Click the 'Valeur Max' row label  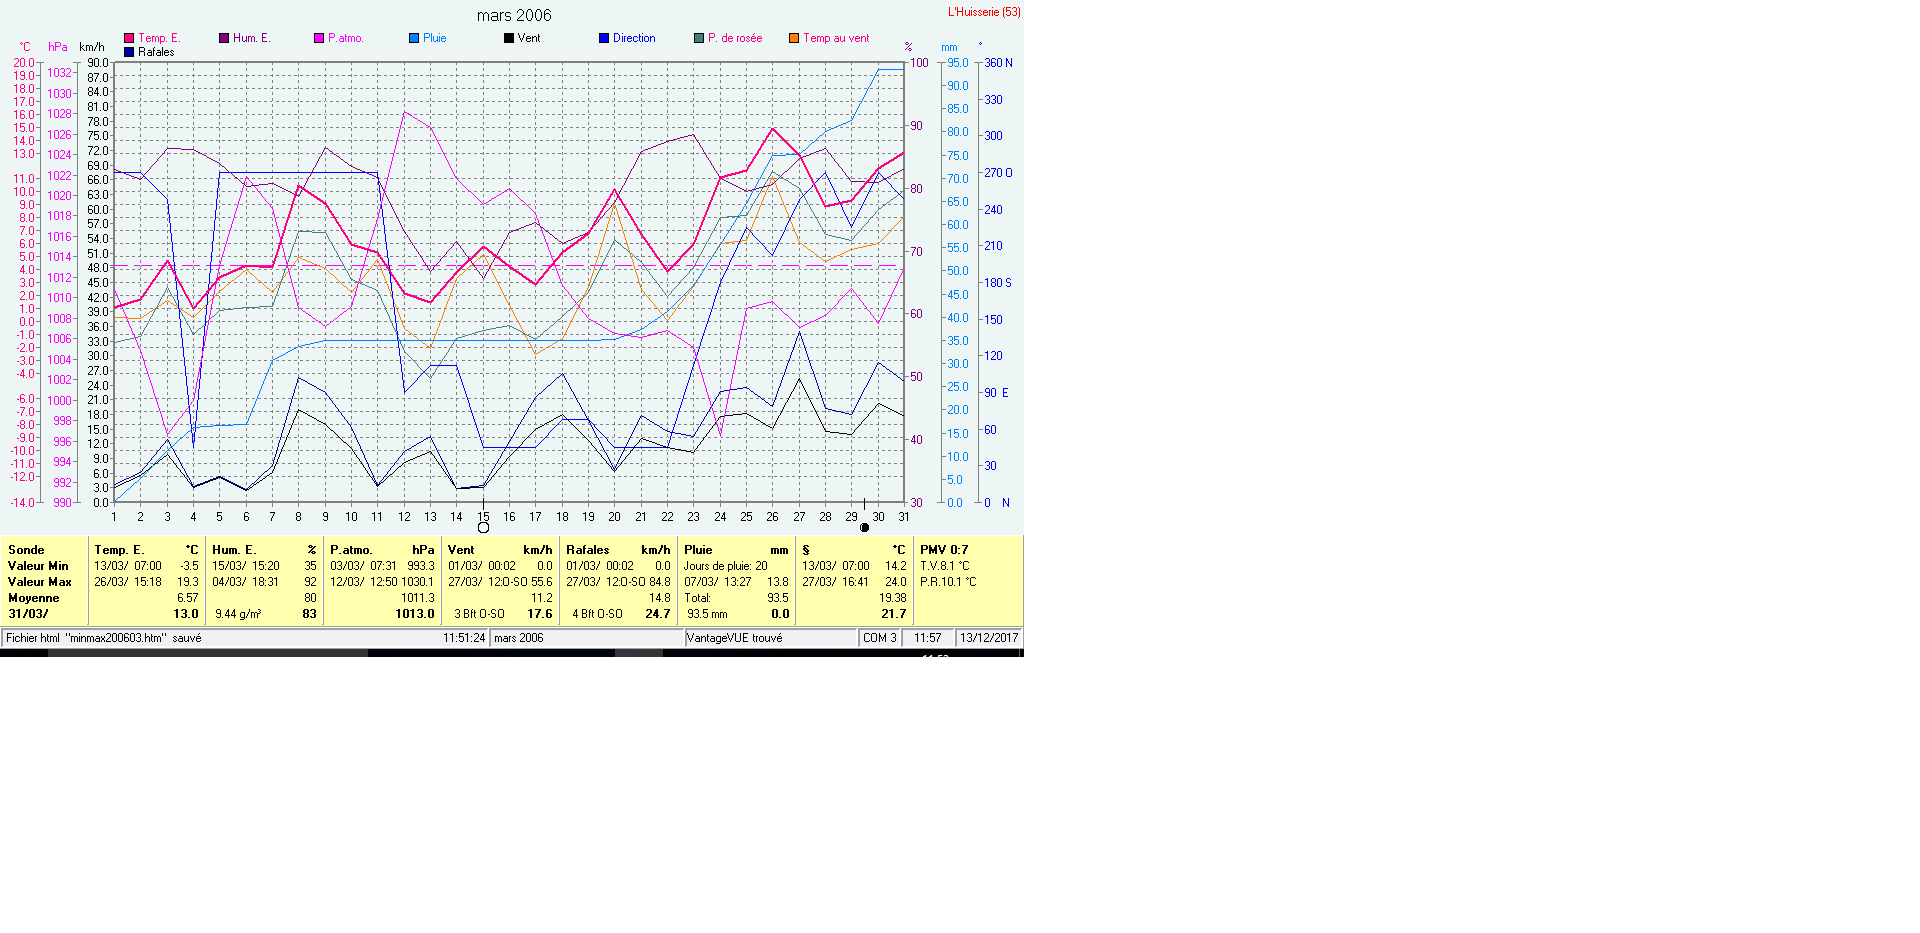tap(40, 582)
